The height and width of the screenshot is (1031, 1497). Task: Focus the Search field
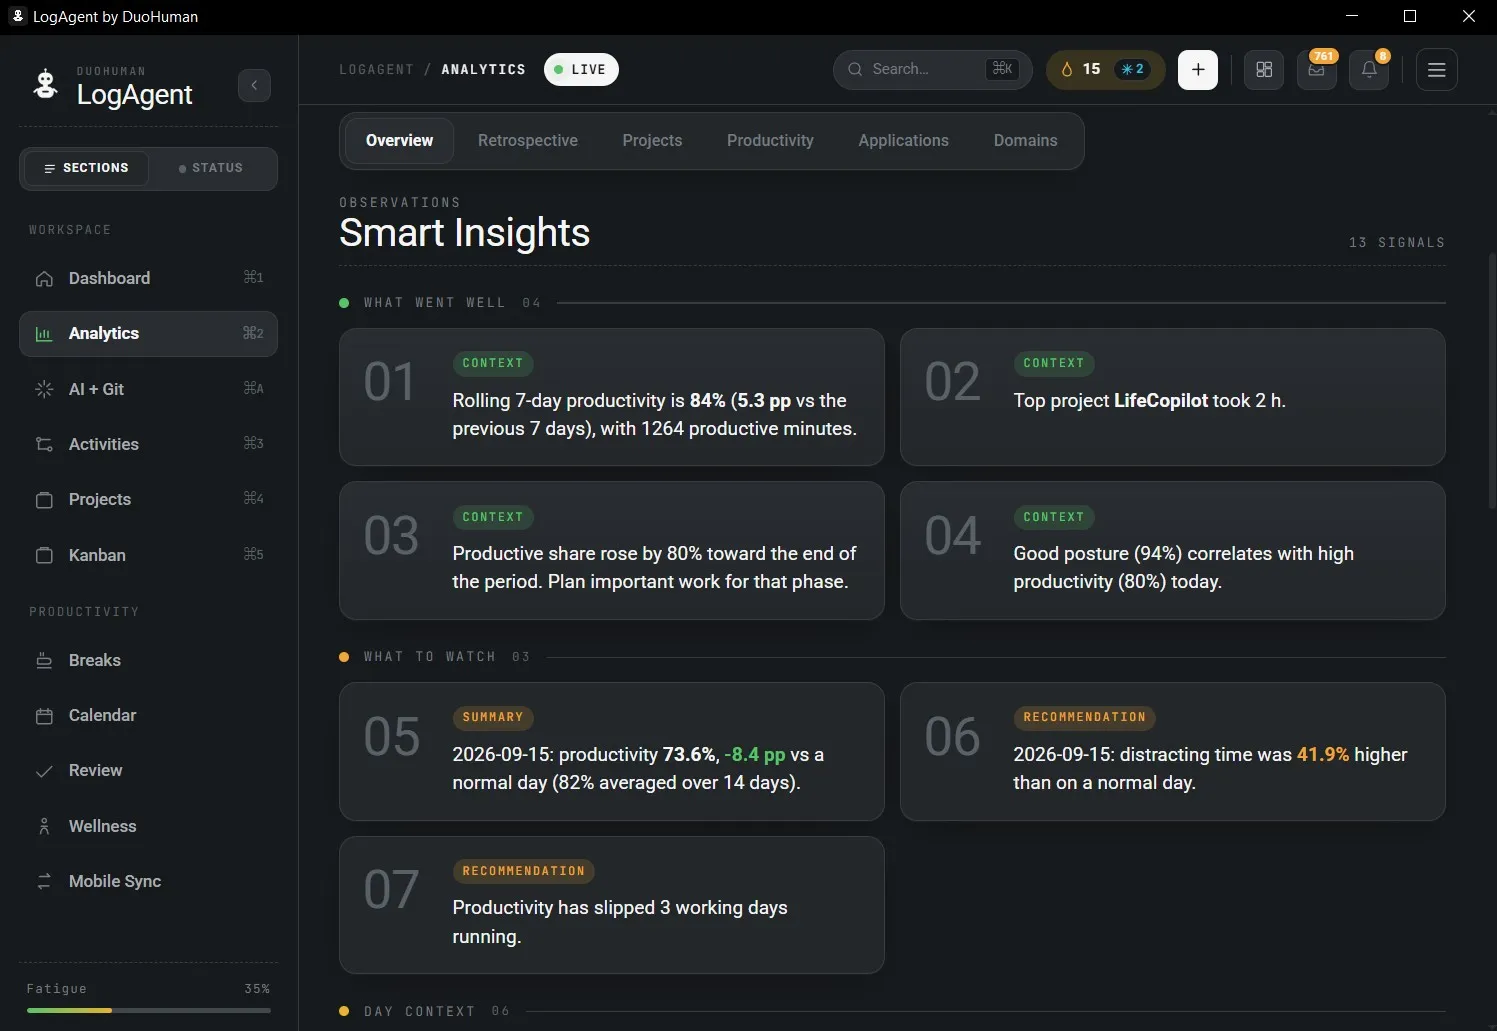(x=932, y=69)
